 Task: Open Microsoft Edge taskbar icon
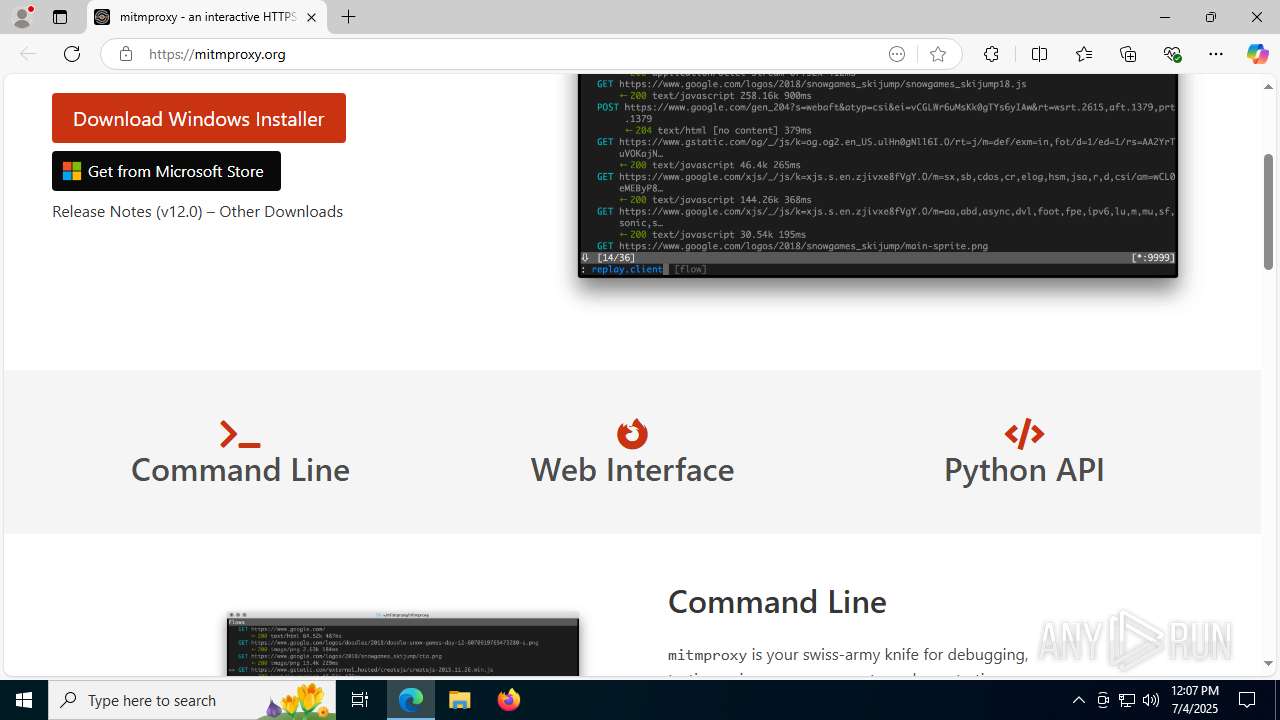tap(411, 700)
